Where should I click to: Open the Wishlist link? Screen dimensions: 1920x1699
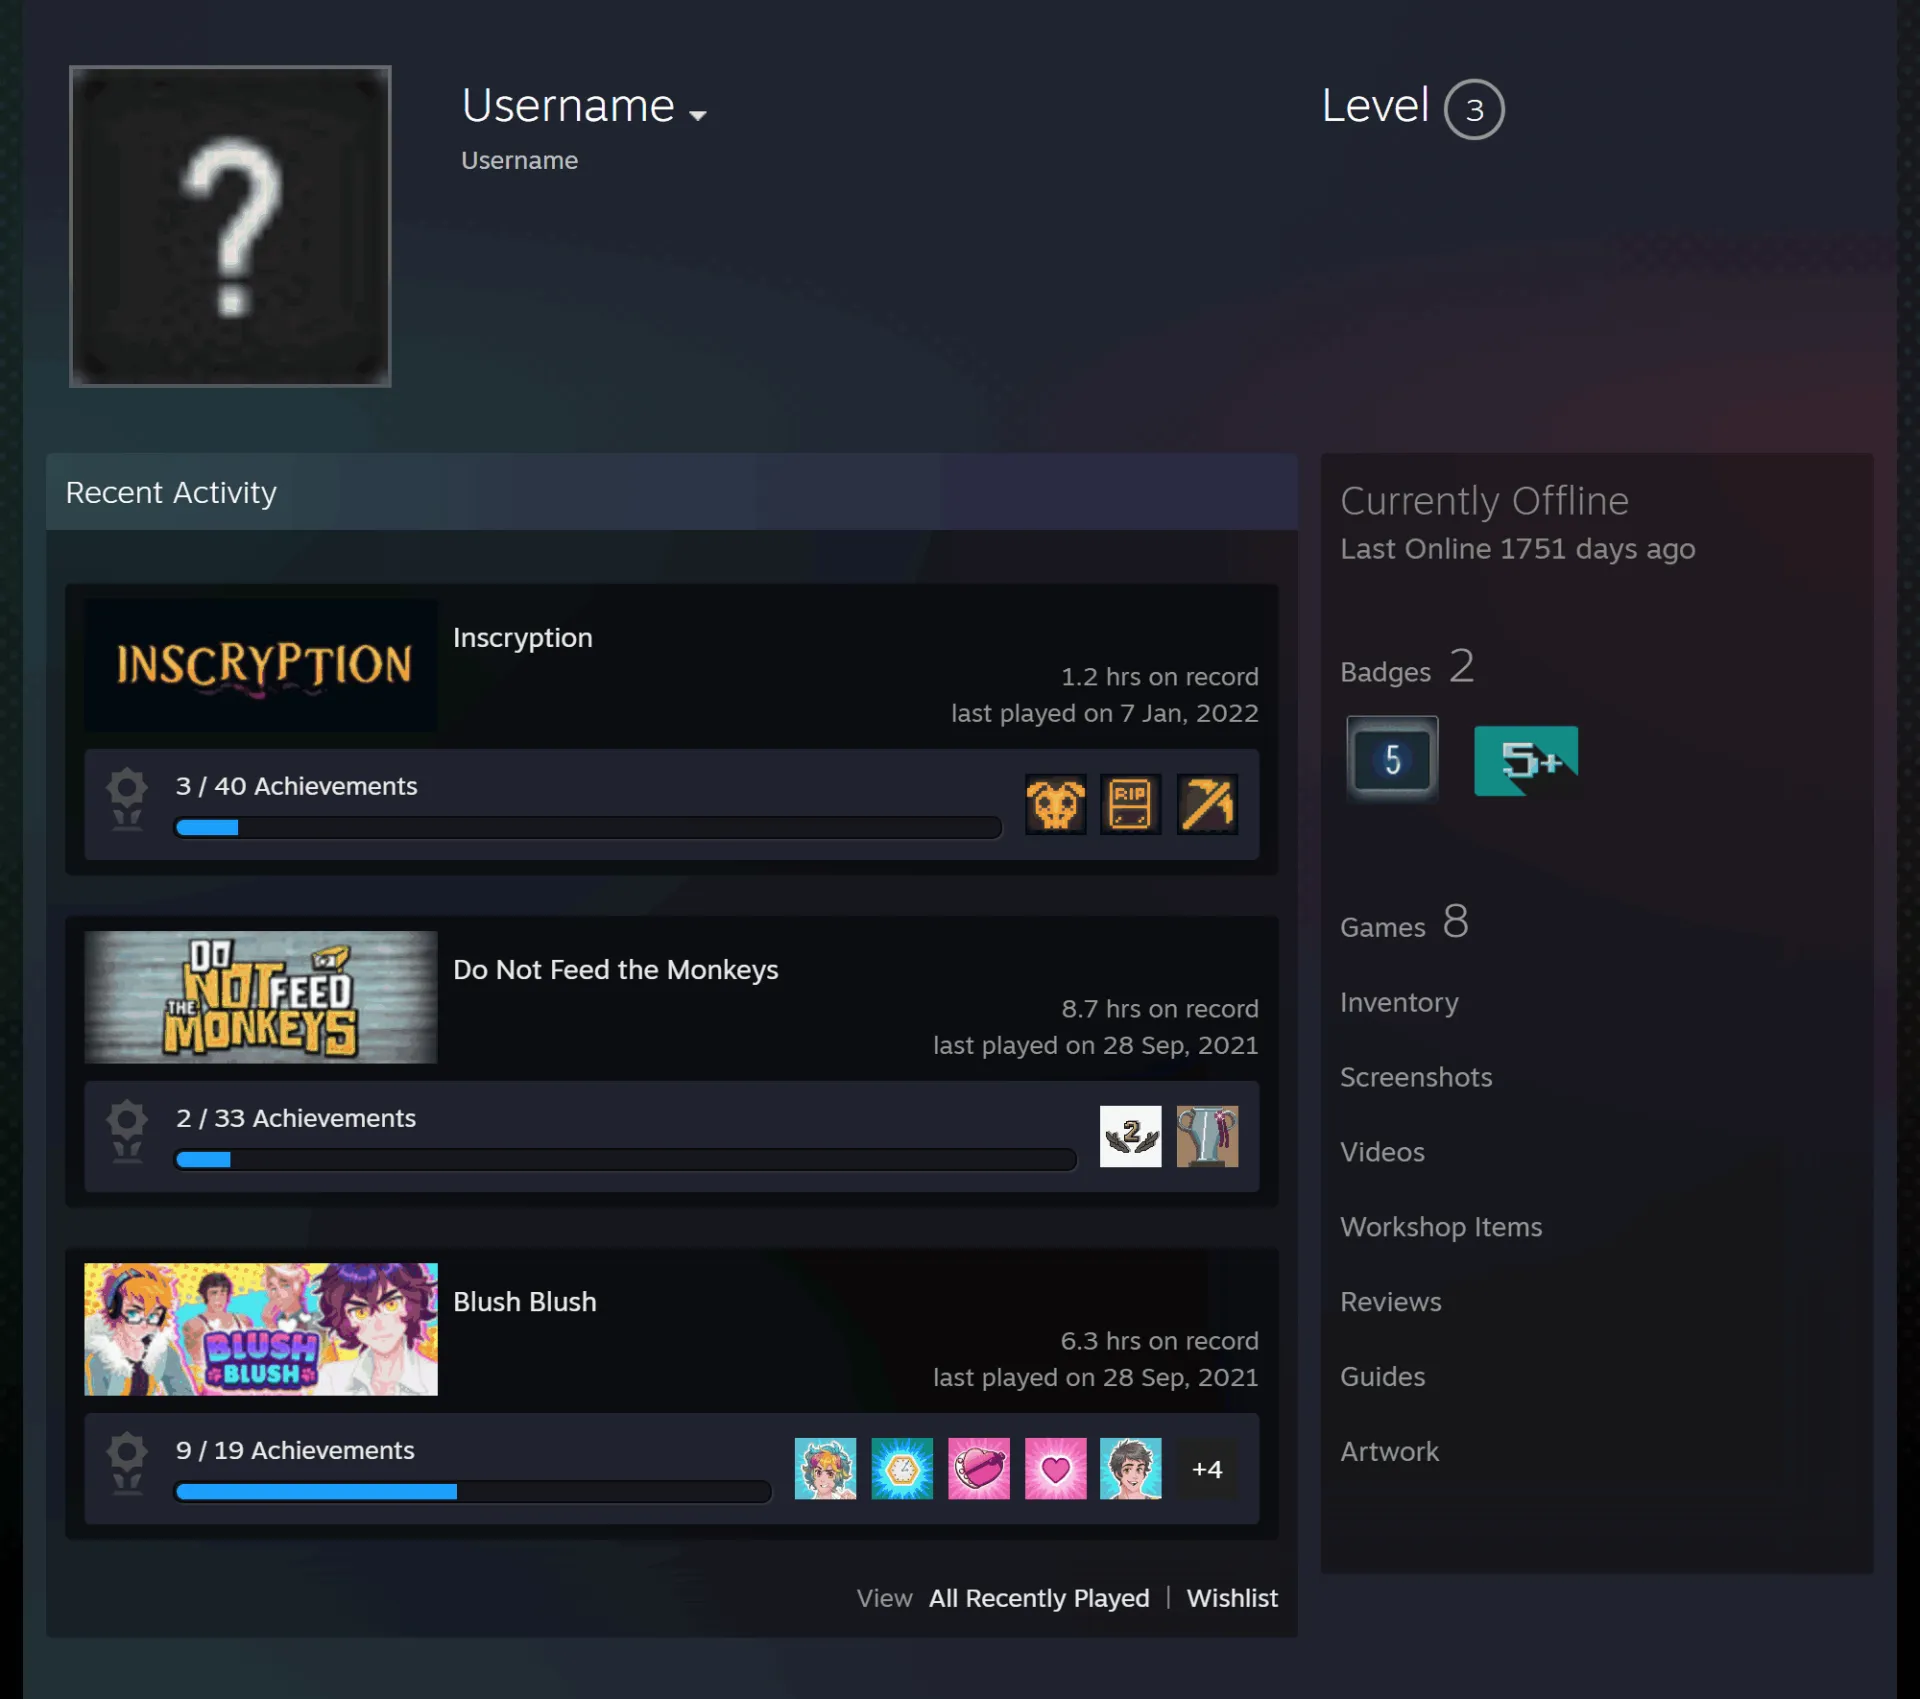coord(1232,1598)
